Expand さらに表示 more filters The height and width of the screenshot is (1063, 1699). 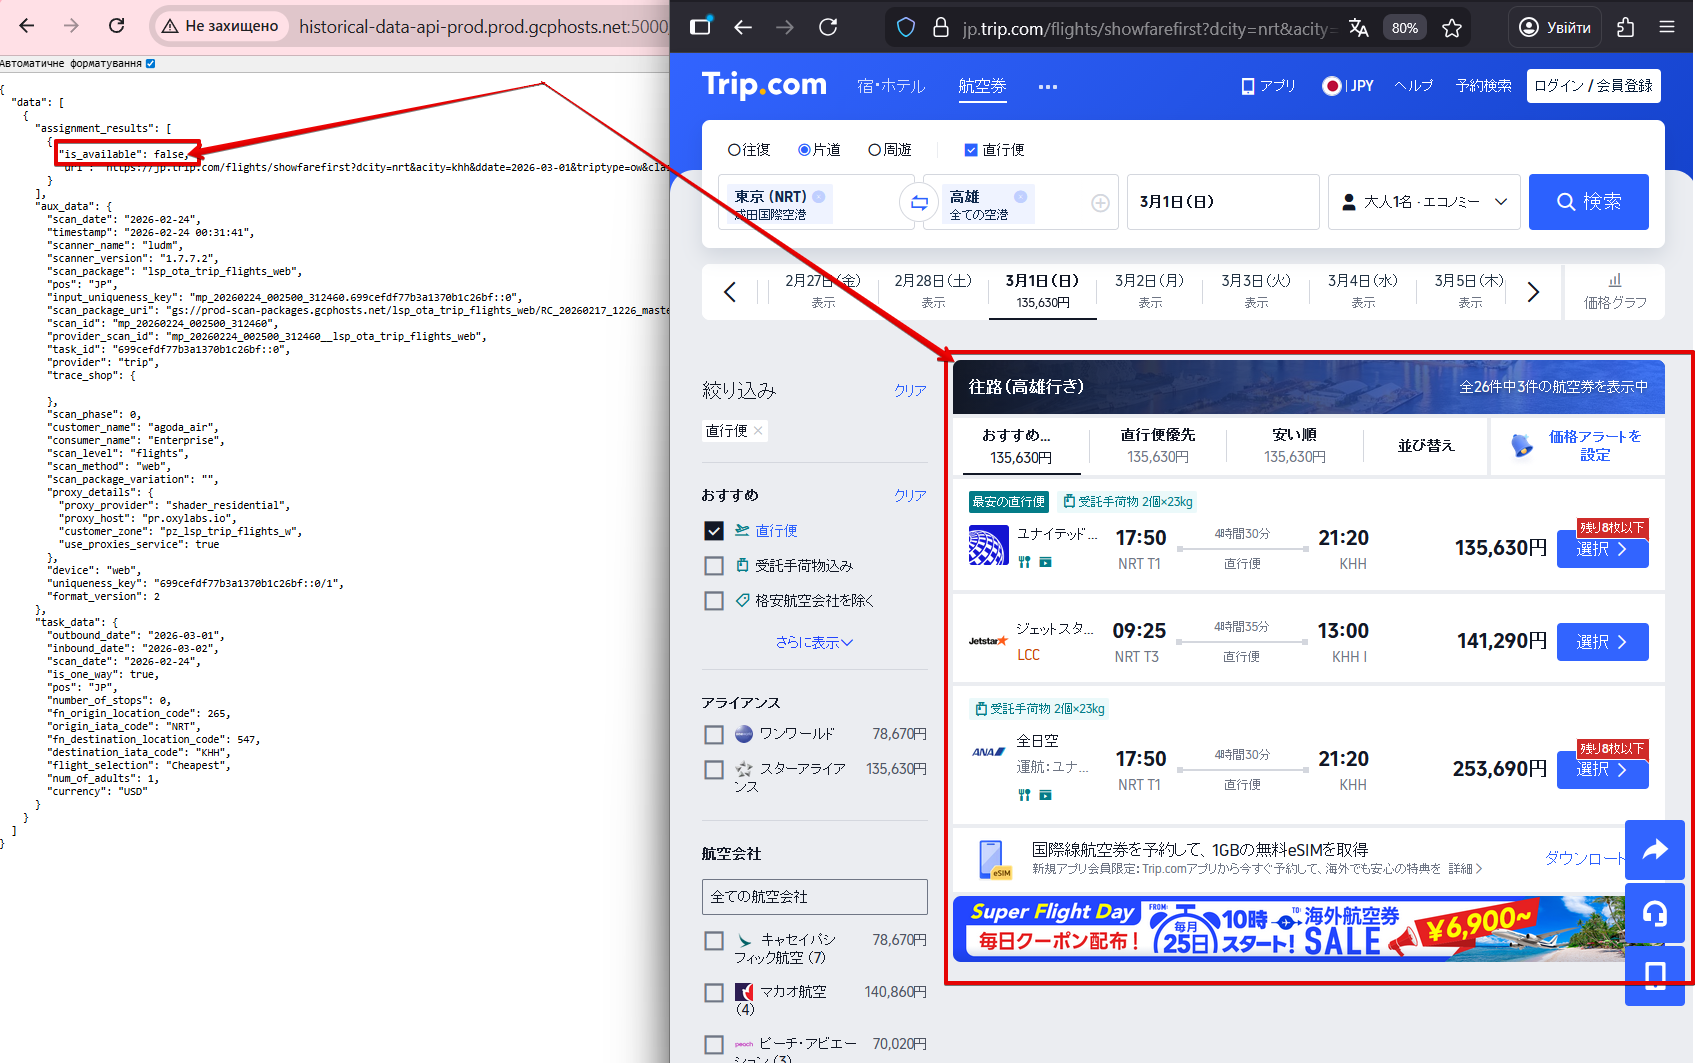(x=814, y=643)
